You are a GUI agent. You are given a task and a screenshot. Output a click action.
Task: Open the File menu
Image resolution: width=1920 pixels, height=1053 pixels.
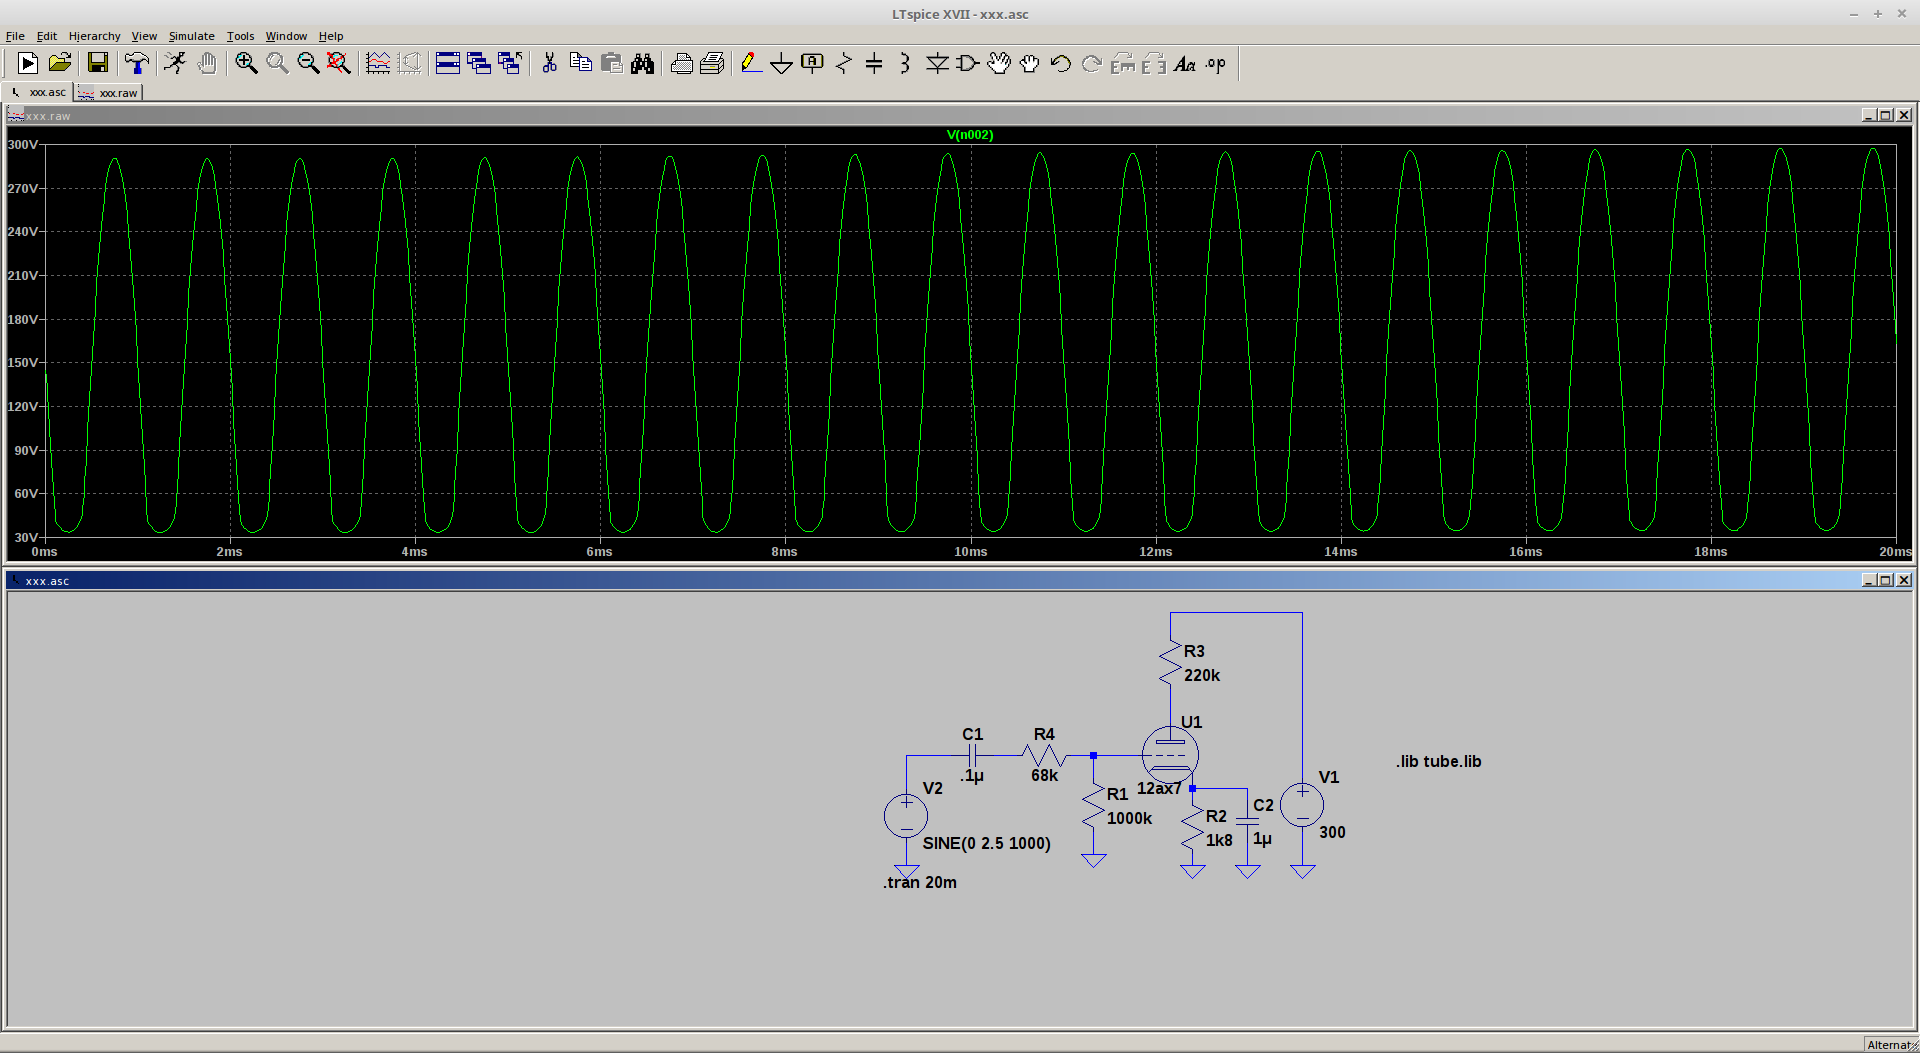(15, 36)
